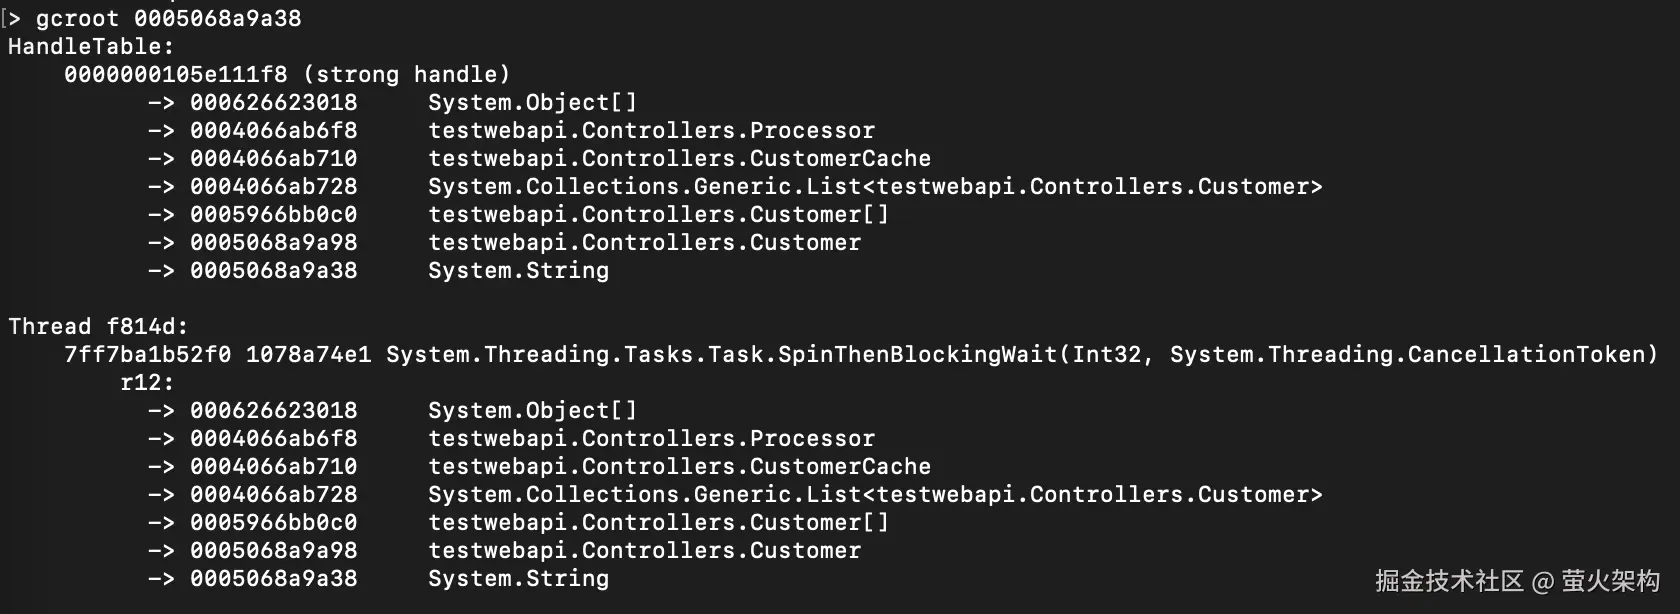Click address 0005966bb0c0 under HandleTable

pyautogui.click(x=273, y=214)
